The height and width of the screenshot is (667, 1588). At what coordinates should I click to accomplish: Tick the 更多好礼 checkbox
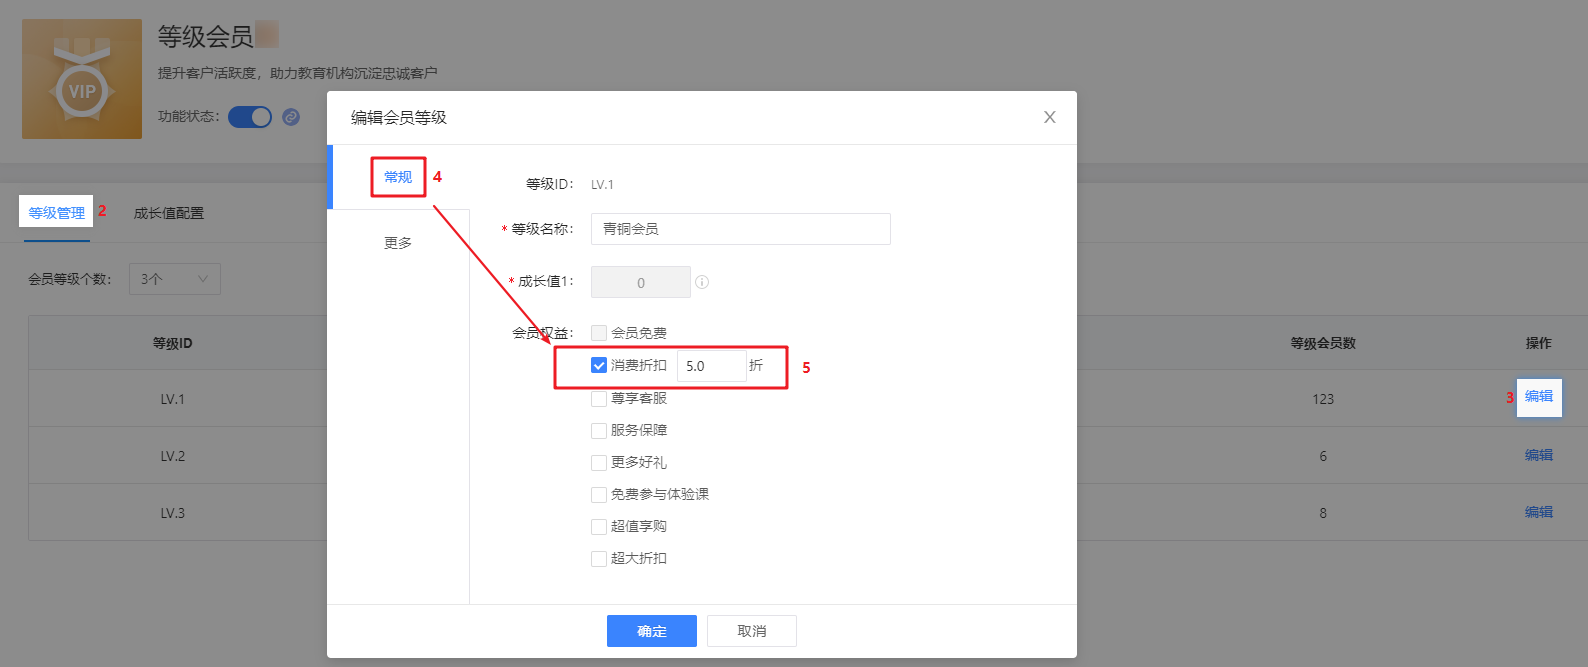599,463
